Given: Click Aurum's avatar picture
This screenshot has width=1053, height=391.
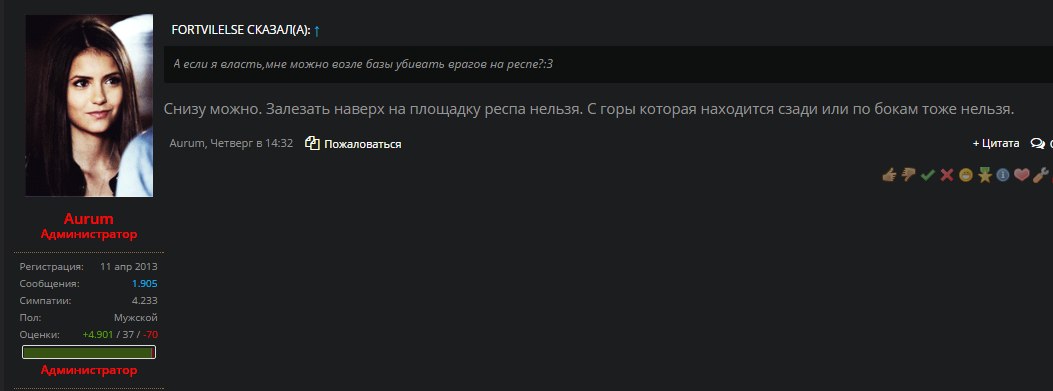Looking at the screenshot, I should (89, 105).
